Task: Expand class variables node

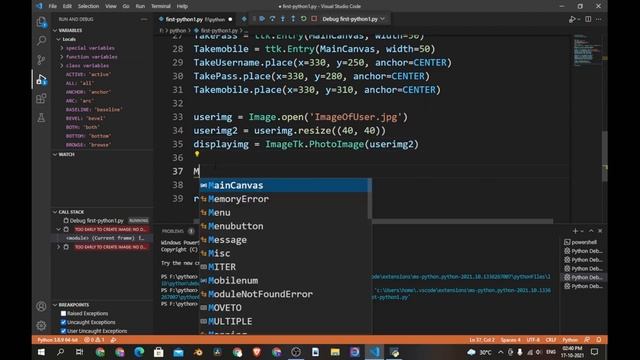Action: click(62, 66)
